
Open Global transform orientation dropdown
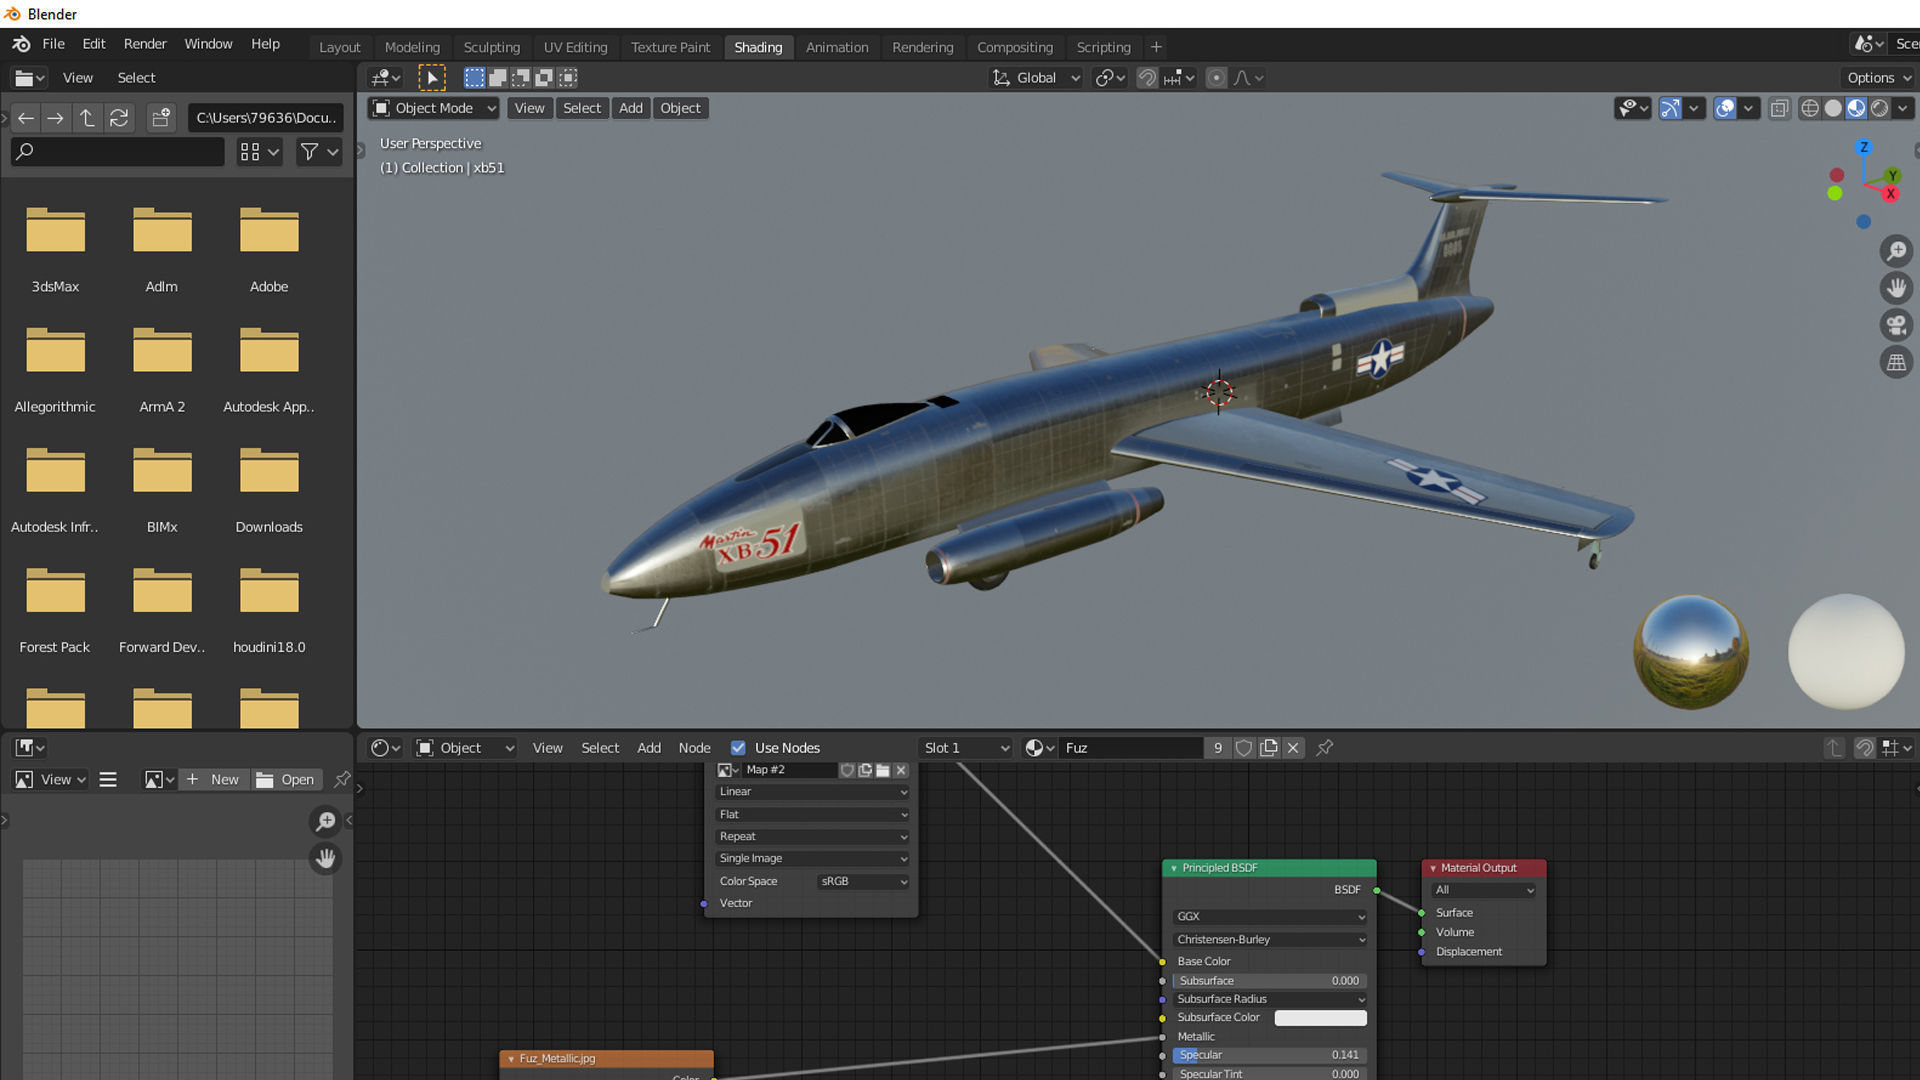click(x=1036, y=78)
